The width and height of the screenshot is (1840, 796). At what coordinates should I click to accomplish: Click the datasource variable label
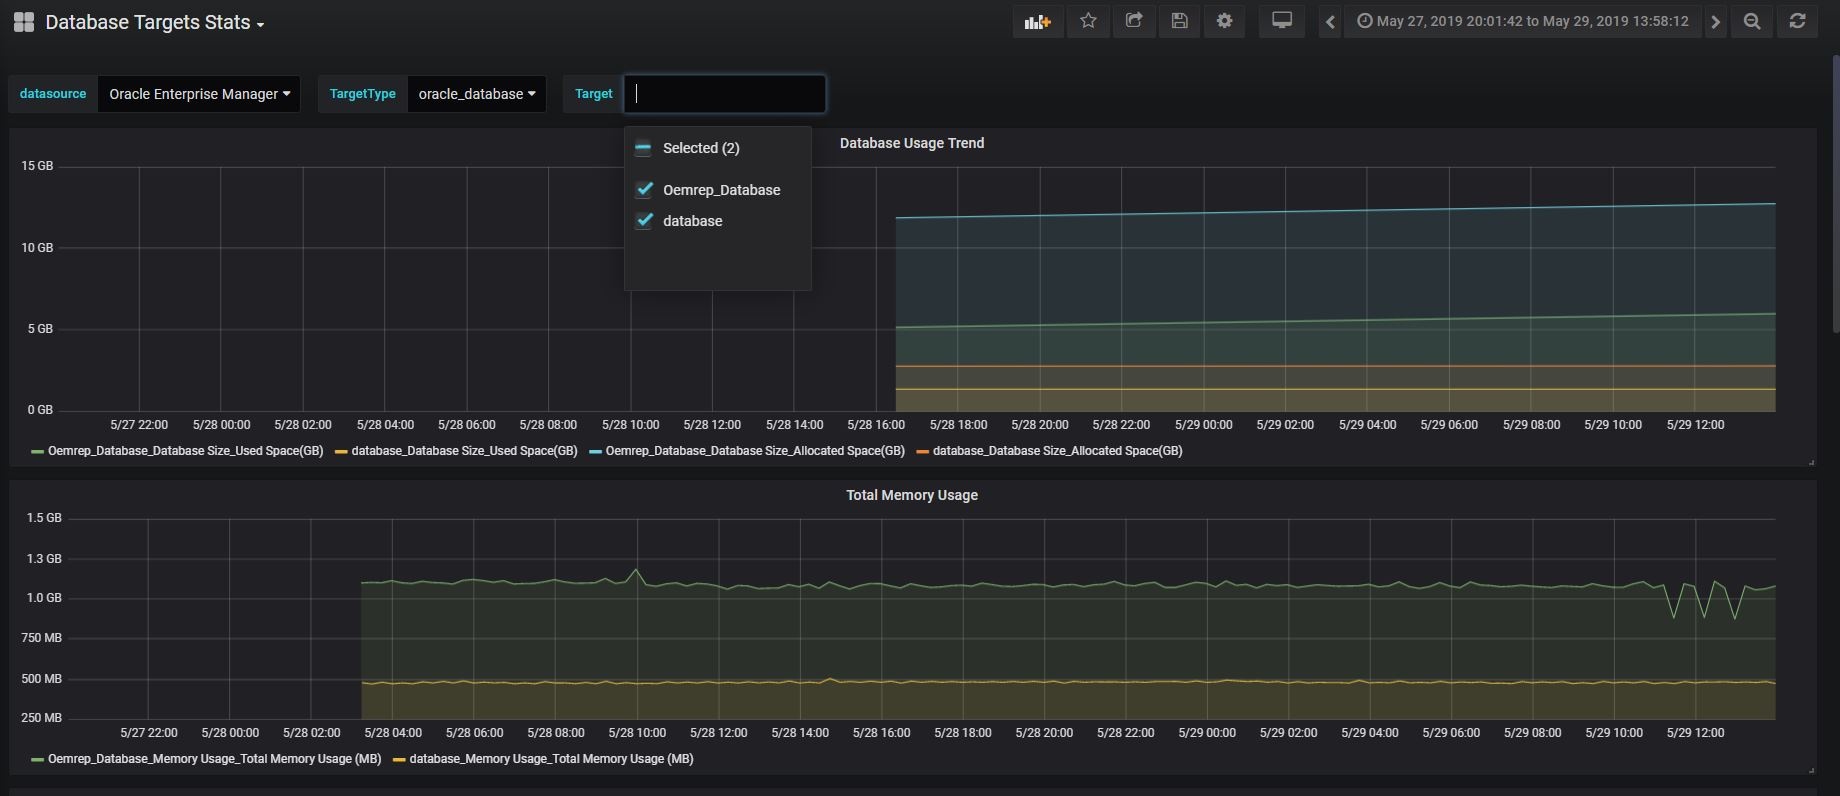(x=53, y=94)
